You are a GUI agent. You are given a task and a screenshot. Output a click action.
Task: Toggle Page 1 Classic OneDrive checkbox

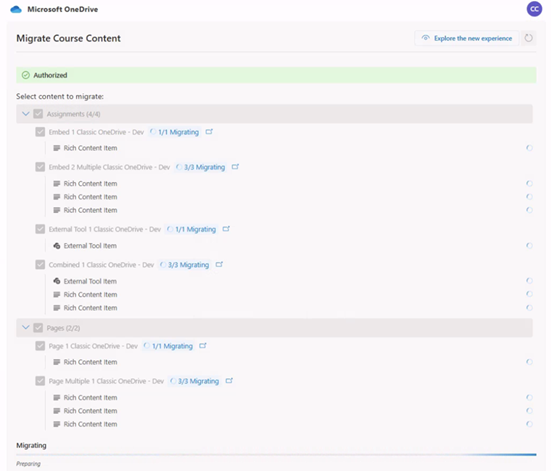point(40,346)
